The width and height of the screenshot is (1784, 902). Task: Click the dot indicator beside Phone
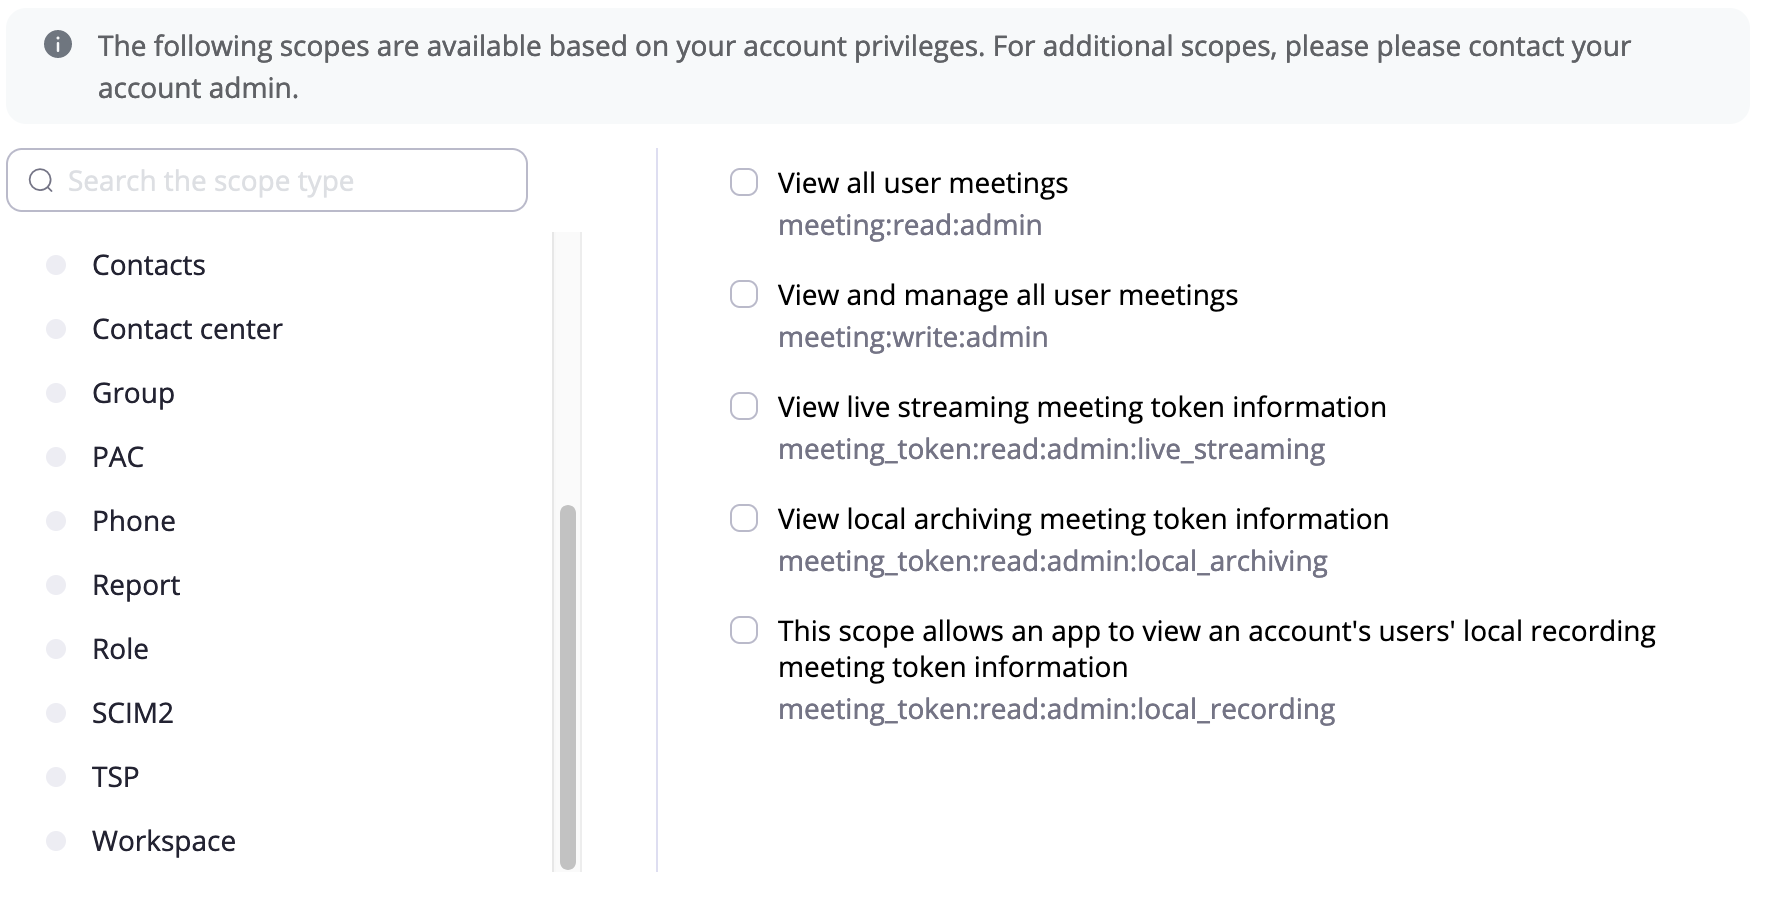56,521
